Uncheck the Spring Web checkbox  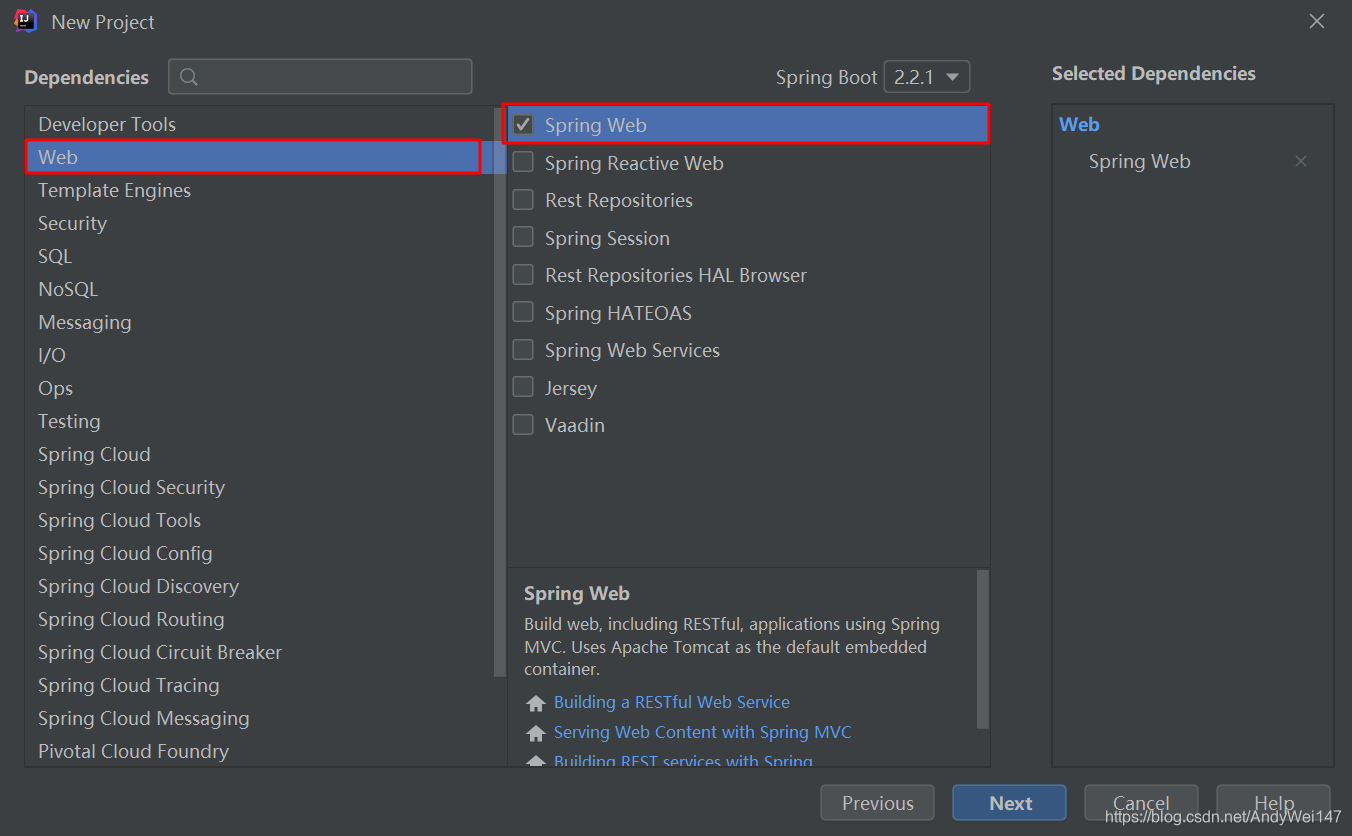pyautogui.click(x=523, y=125)
